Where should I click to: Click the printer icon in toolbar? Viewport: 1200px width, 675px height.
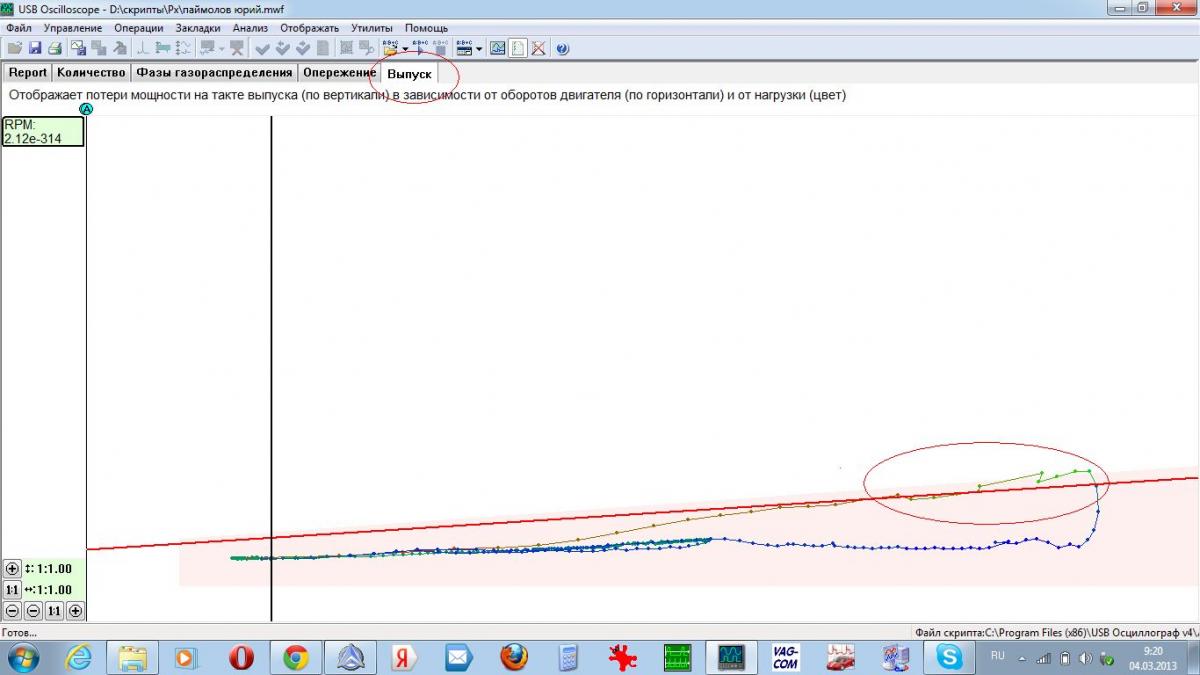click(x=55, y=48)
